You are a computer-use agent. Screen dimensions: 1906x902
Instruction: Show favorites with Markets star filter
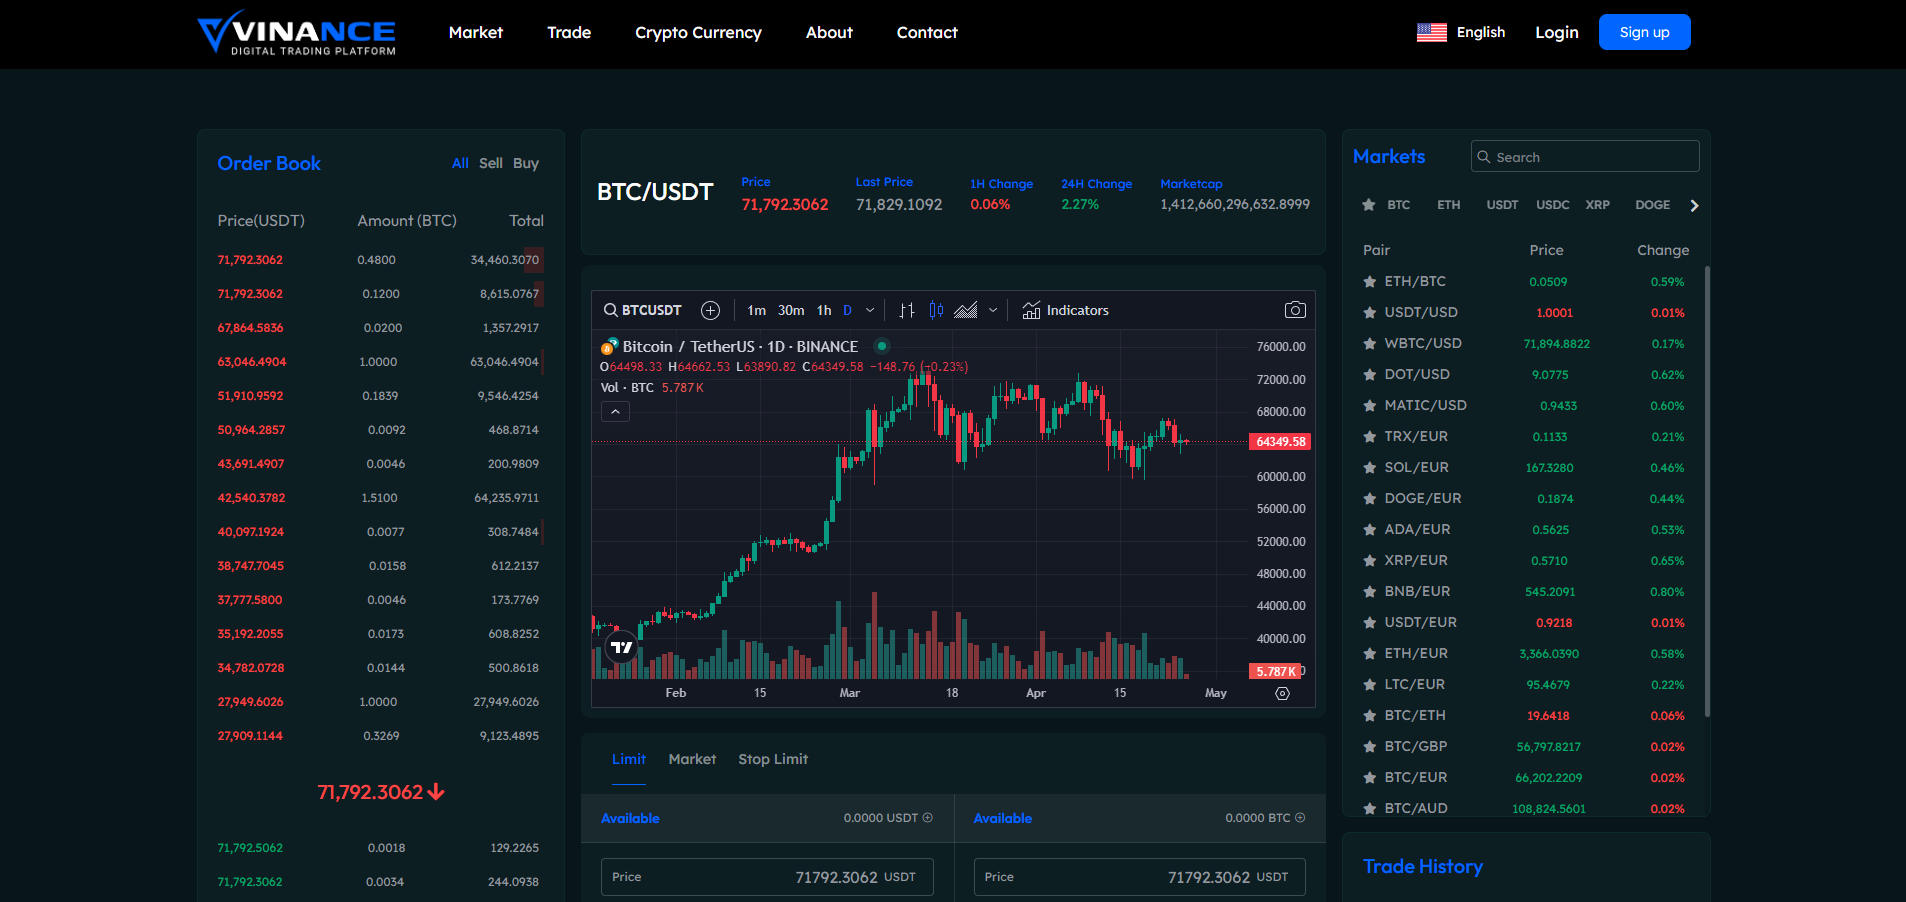tap(1368, 205)
